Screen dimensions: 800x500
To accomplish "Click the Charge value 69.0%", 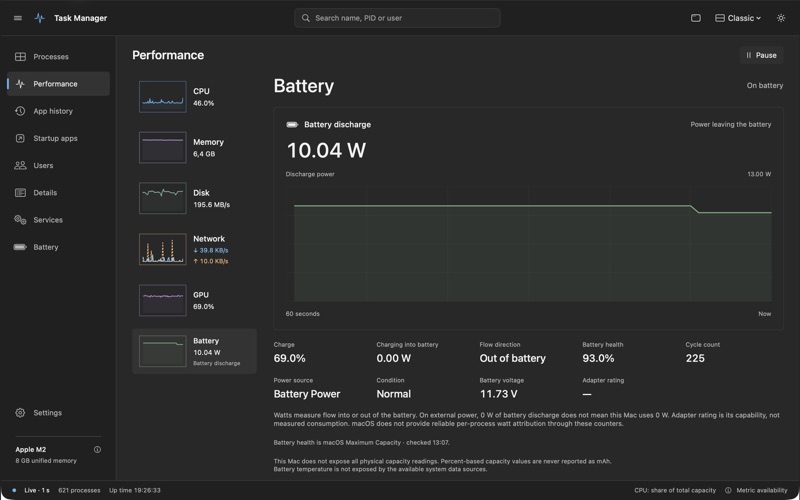I will [x=289, y=358].
